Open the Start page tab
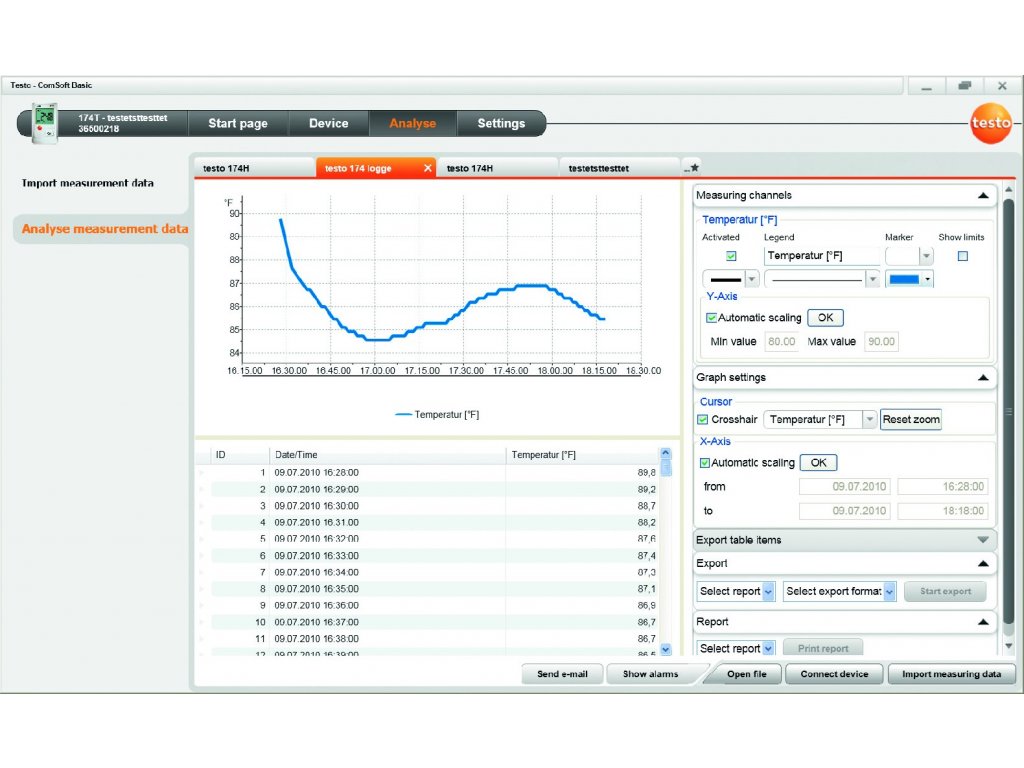The height and width of the screenshot is (768, 1024). click(x=238, y=123)
